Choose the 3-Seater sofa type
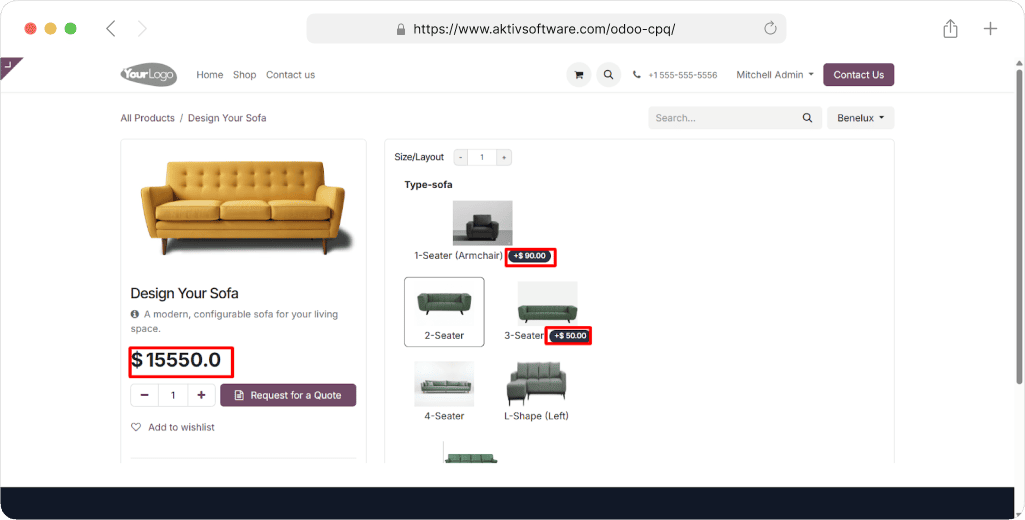This screenshot has height=520, width=1025. (546, 305)
